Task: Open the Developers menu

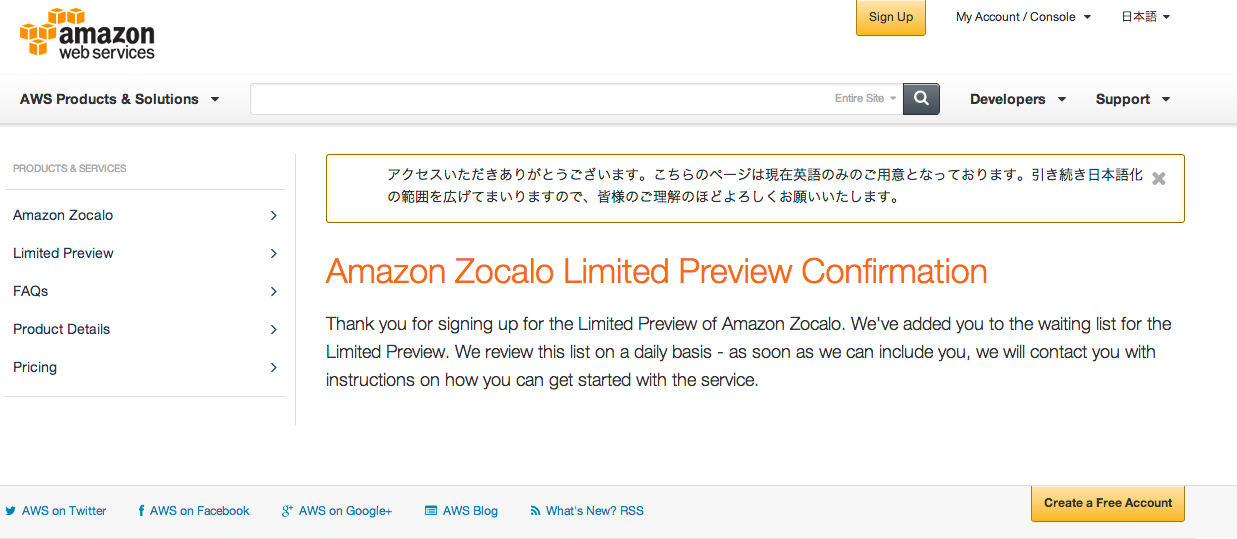Action: 1017,99
